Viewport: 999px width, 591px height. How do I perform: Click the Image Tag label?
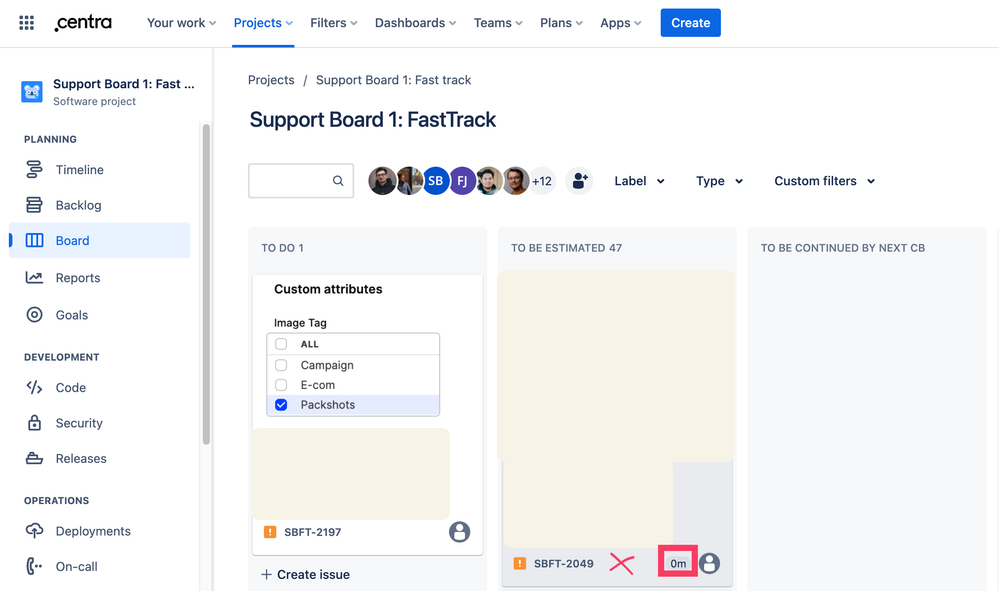point(300,323)
